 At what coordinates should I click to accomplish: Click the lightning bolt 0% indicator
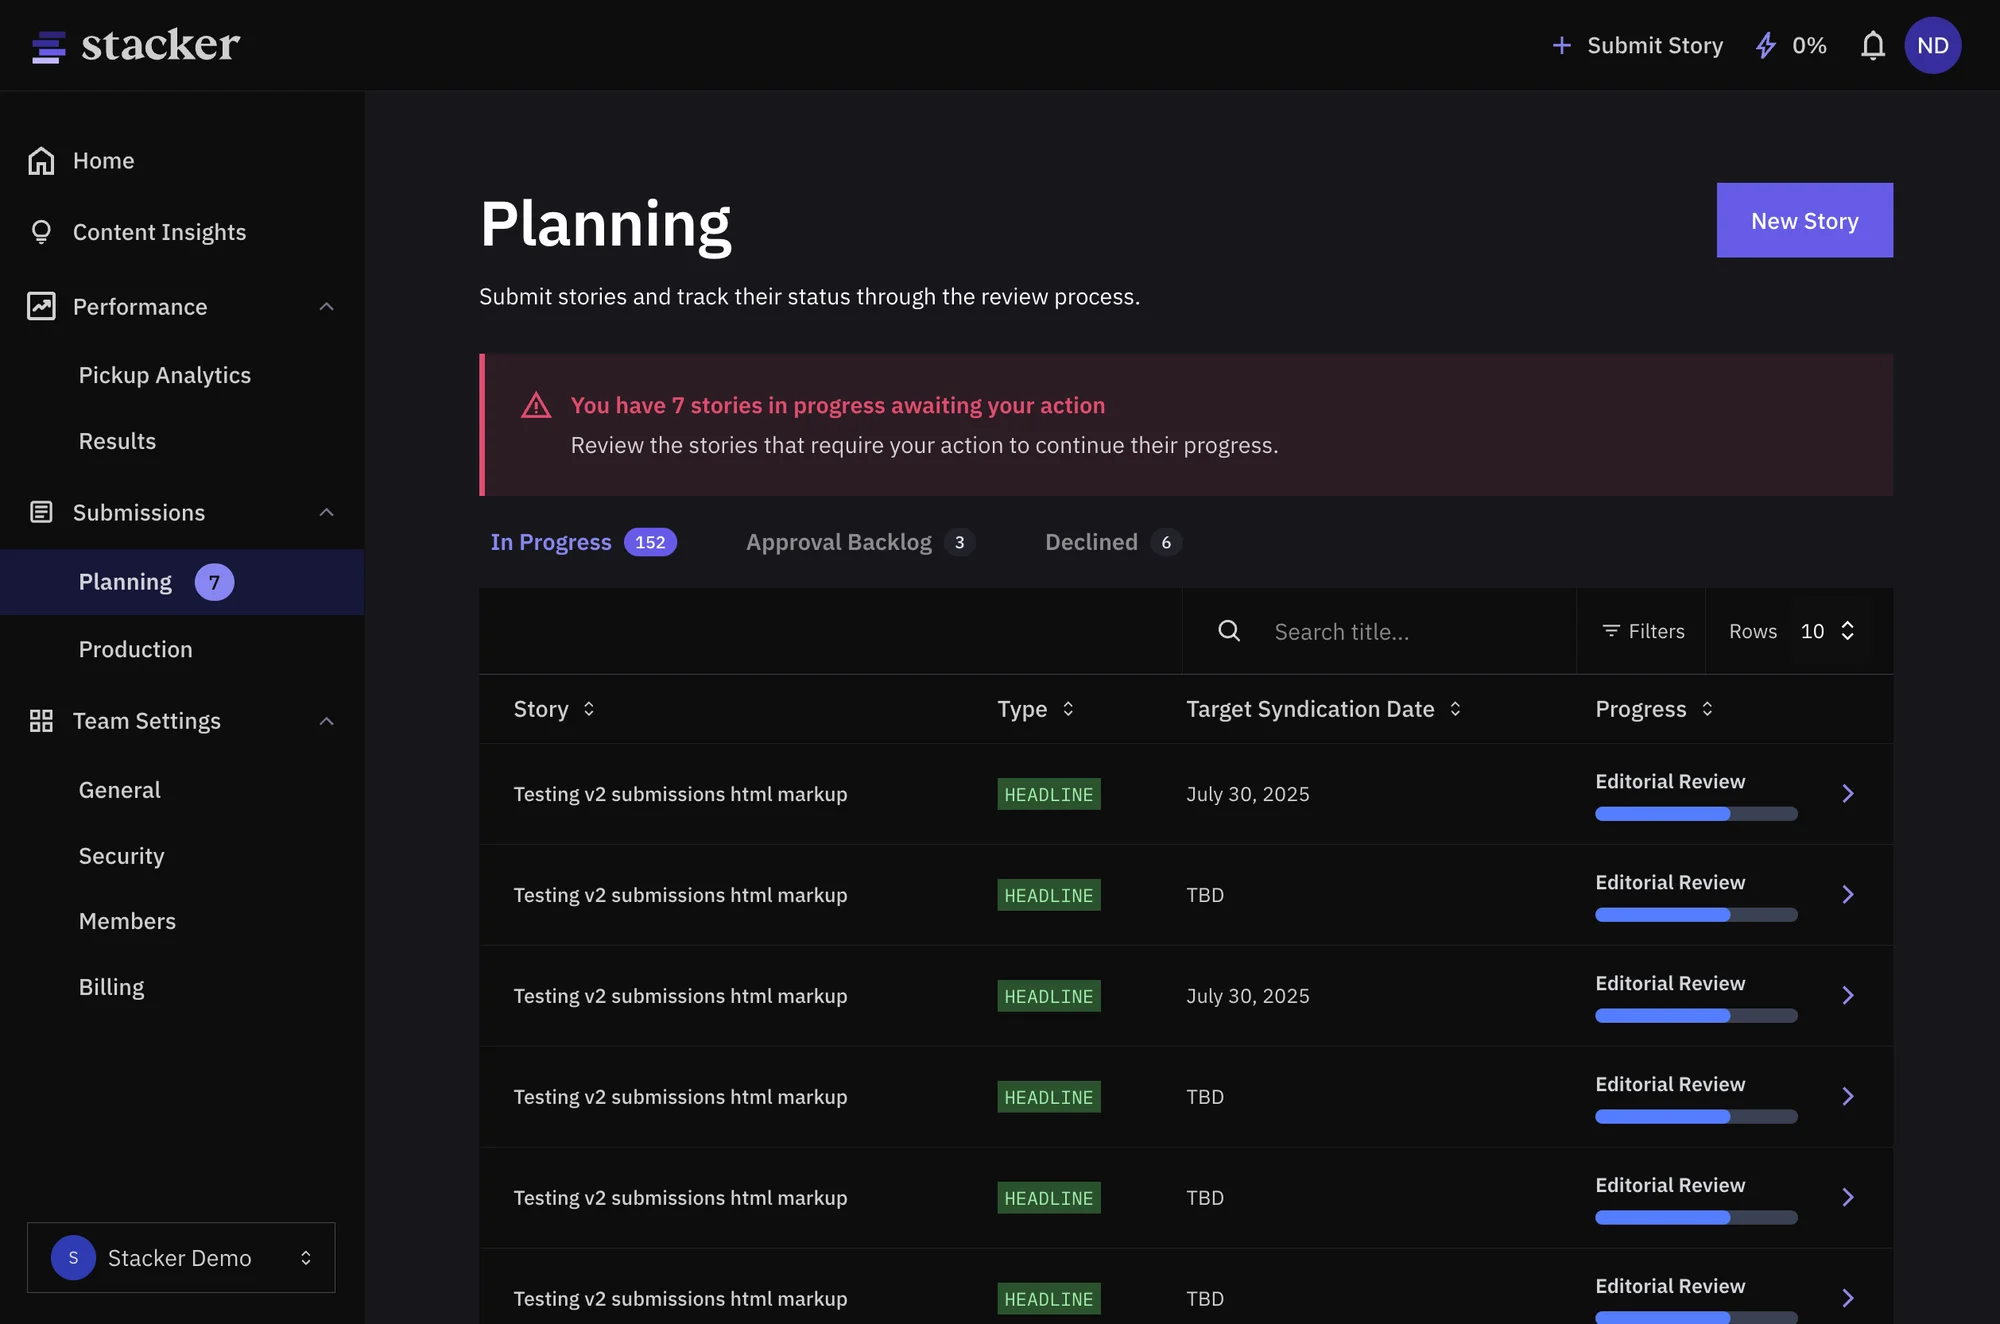tap(1791, 46)
